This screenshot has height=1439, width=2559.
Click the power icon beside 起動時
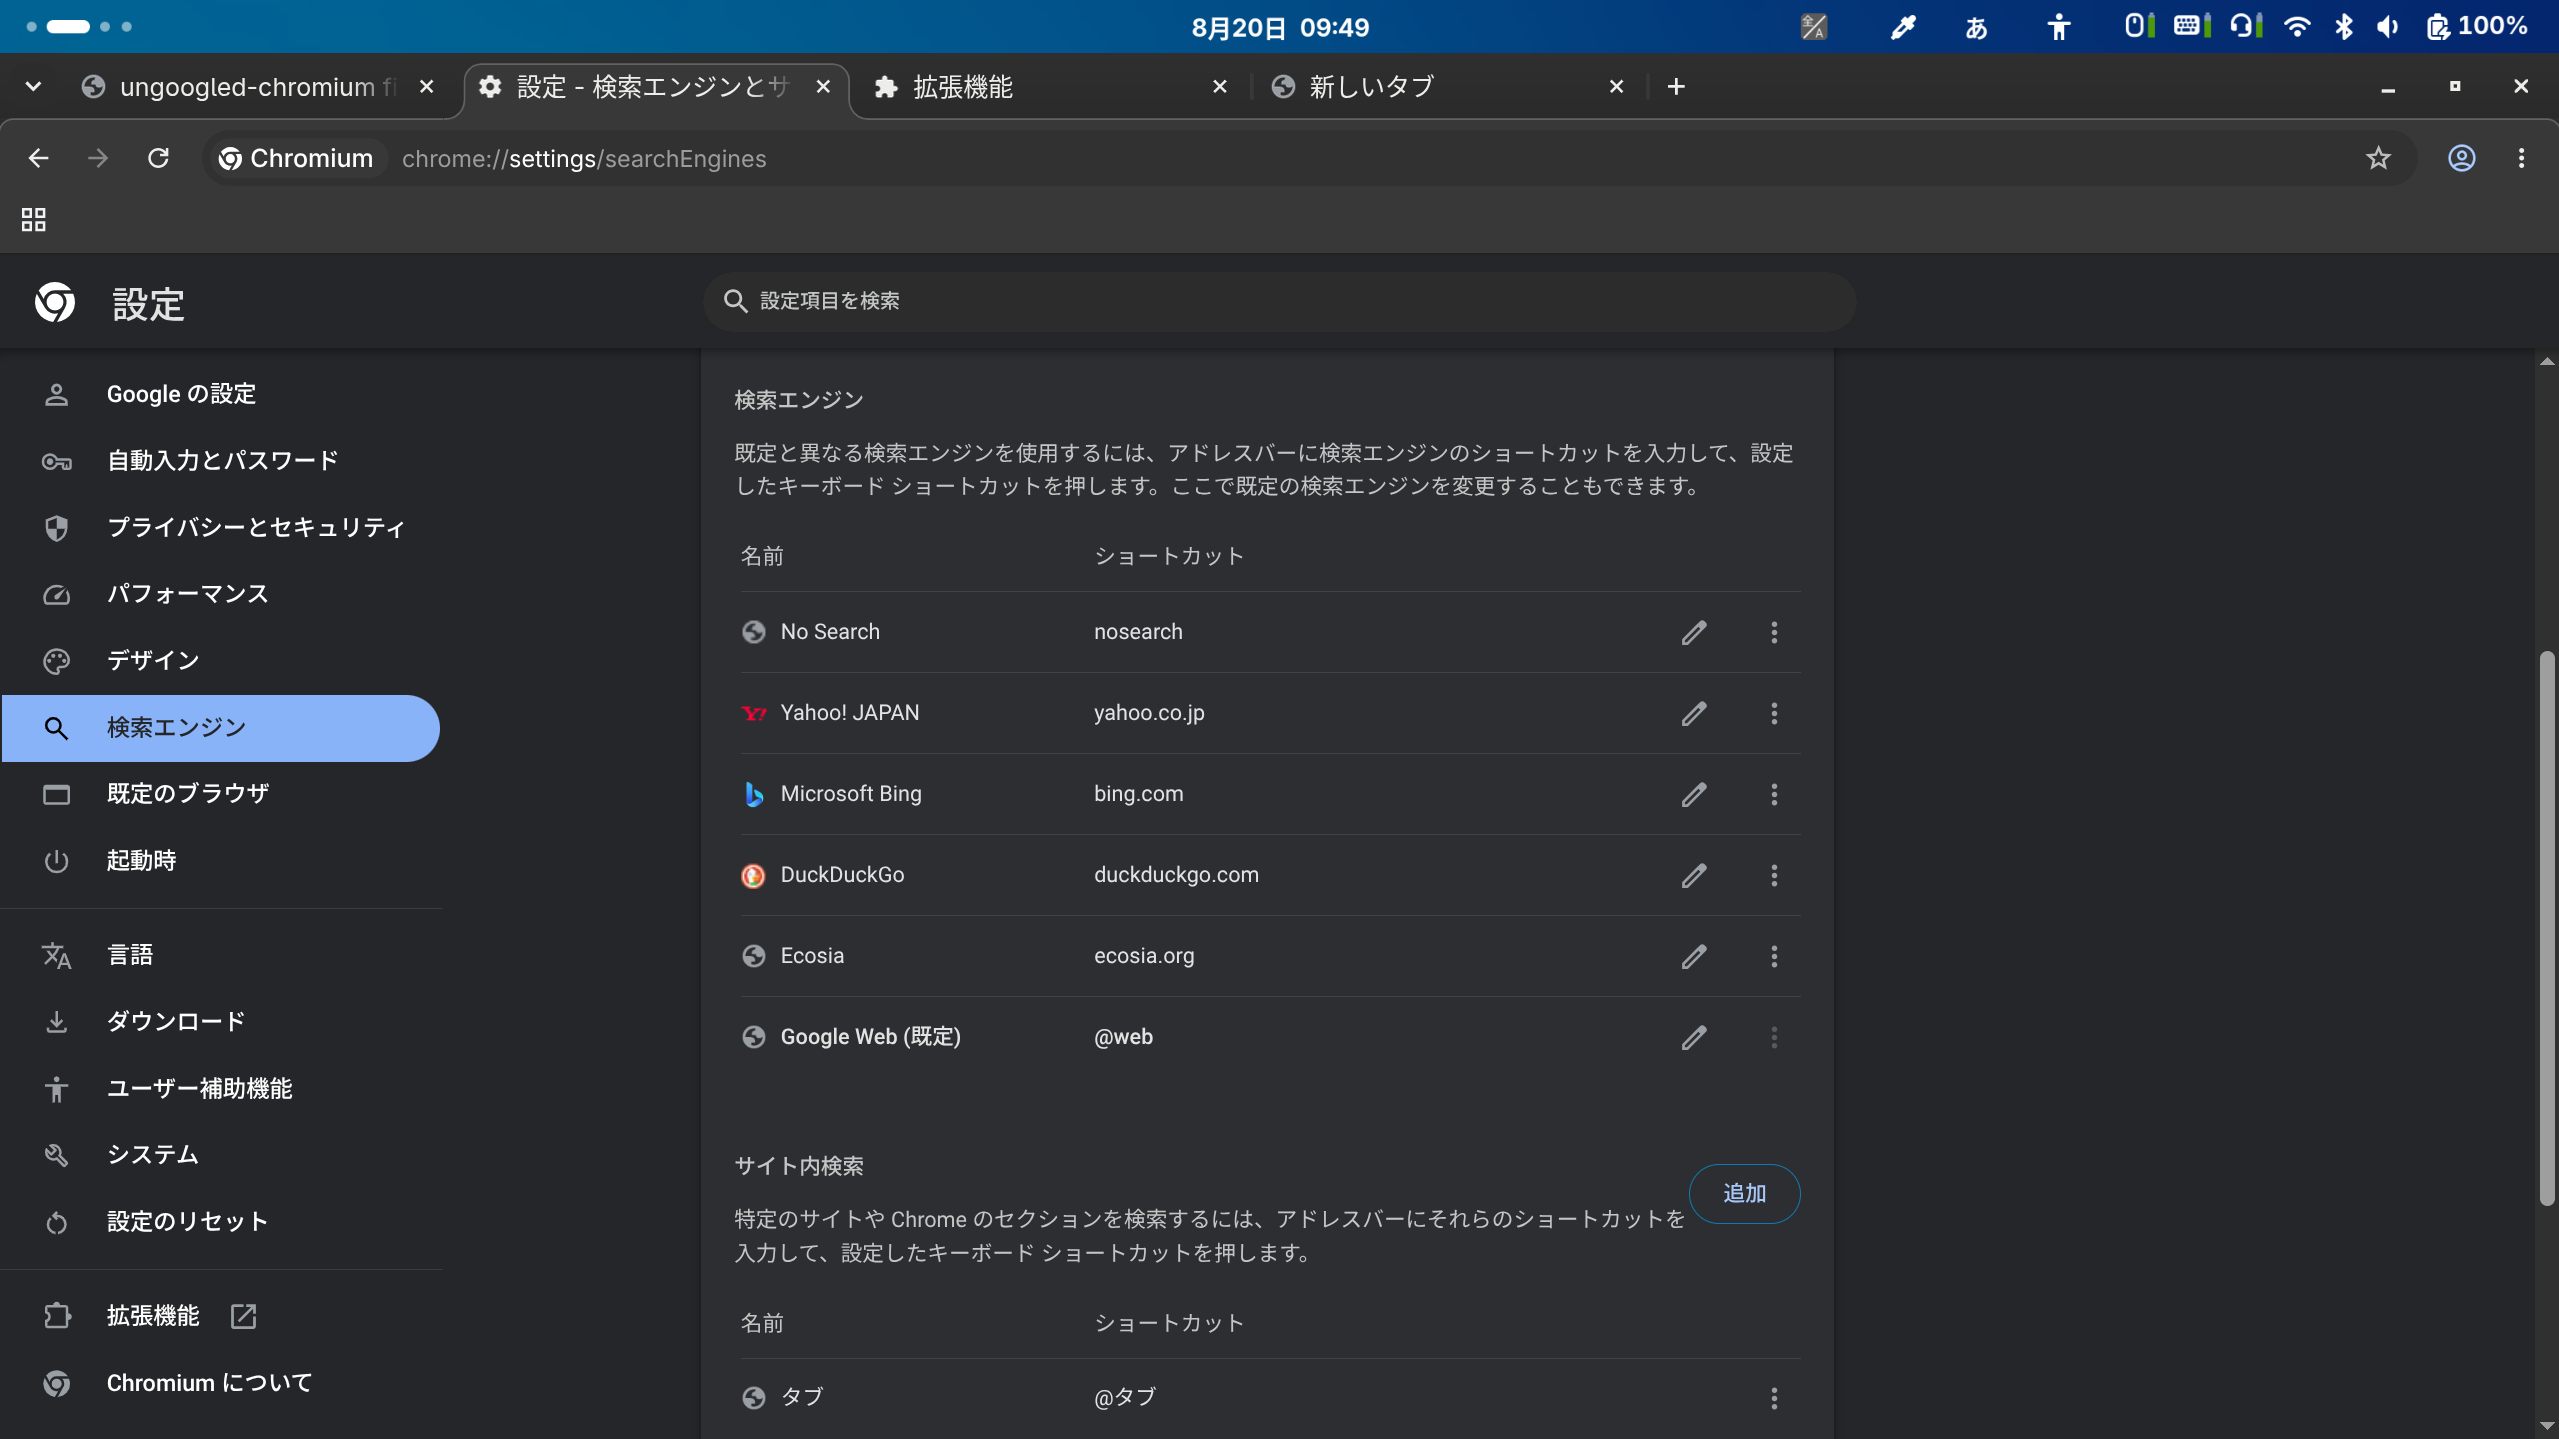coord(56,861)
